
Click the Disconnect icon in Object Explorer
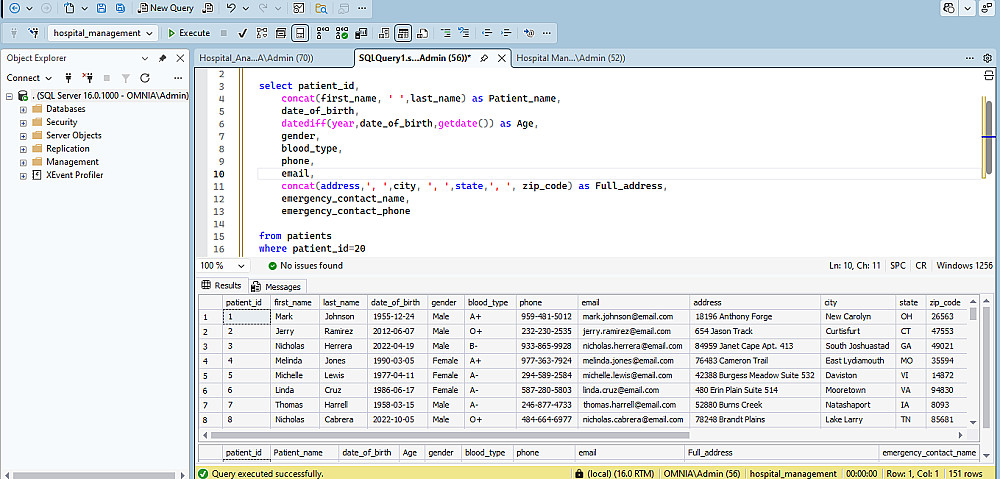(x=86, y=78)
